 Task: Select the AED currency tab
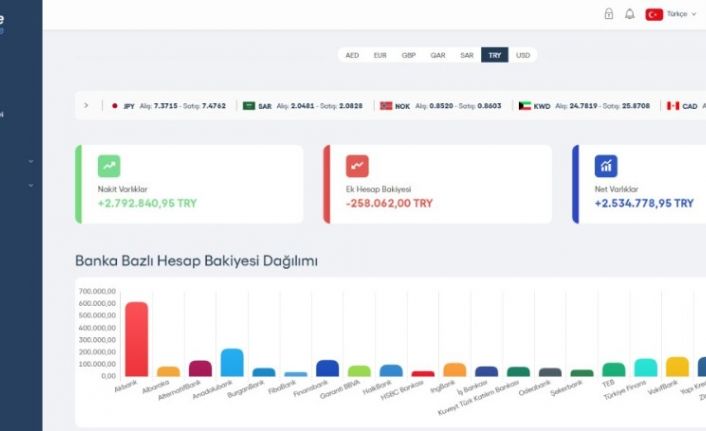point(352,55)
